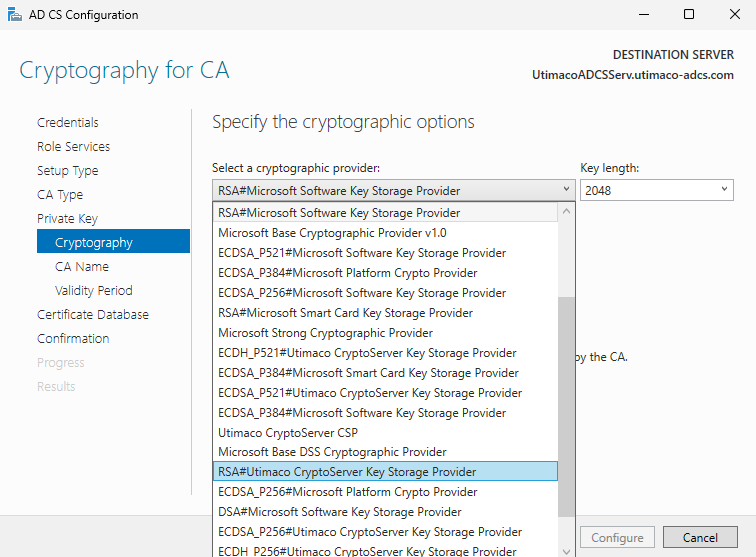Image resolution: width=756 pixels, height=557 pixels.
Task: Open Certificate Database step
Action: (x=93, y=315)
